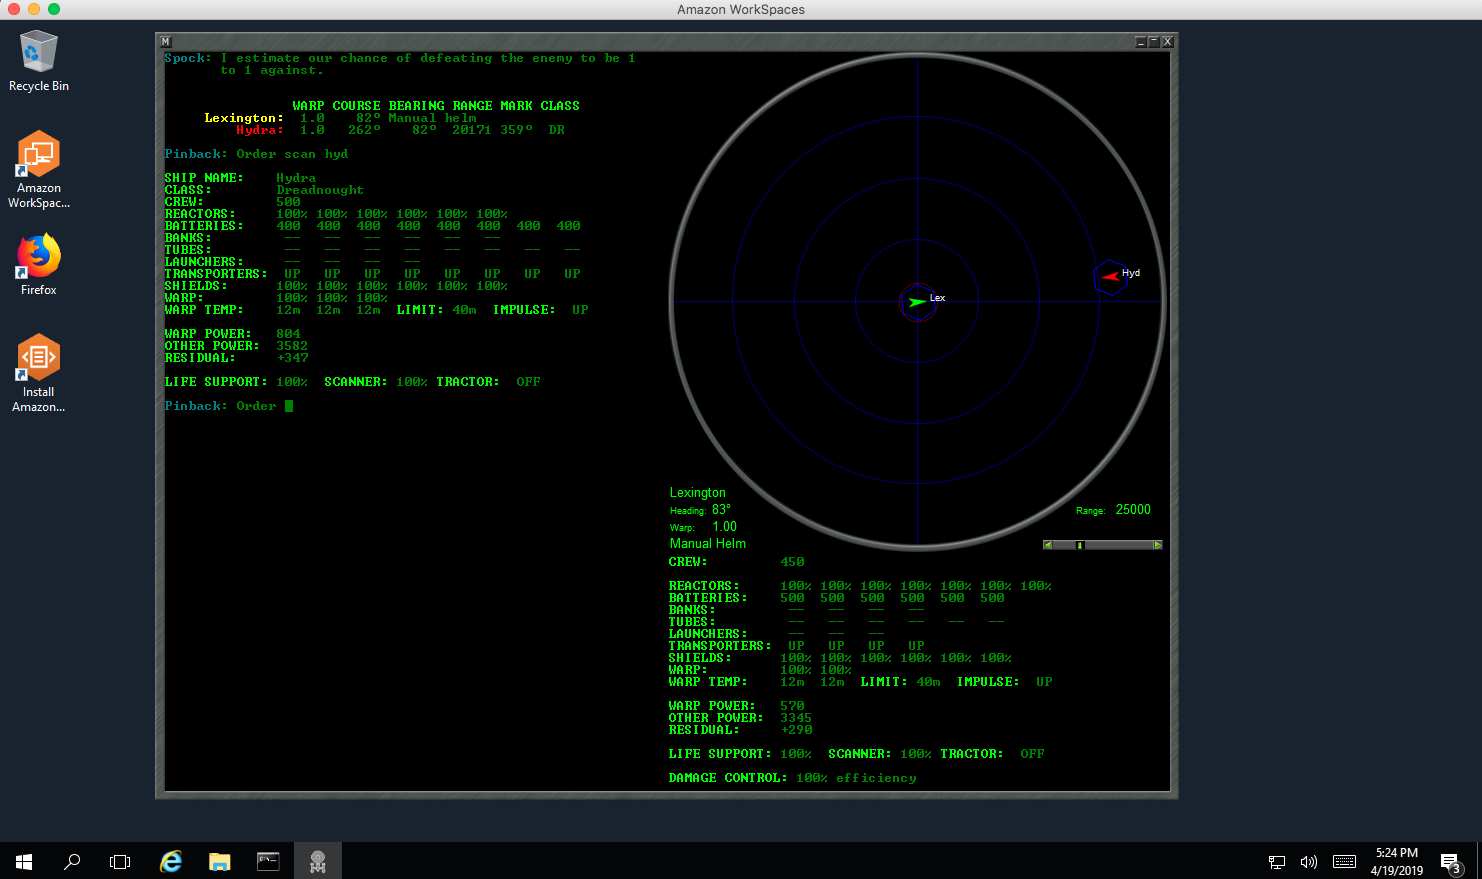
Task: Increase radar range with right arrow
Action: [1157, 545]
